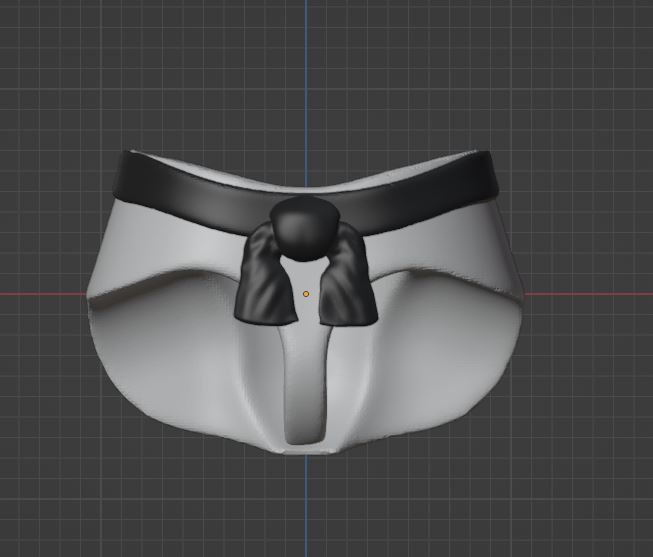The height and width of the screenshot is (557, 653).
Task: Click the narrow center strap below the knot
Action: point(304,385)
